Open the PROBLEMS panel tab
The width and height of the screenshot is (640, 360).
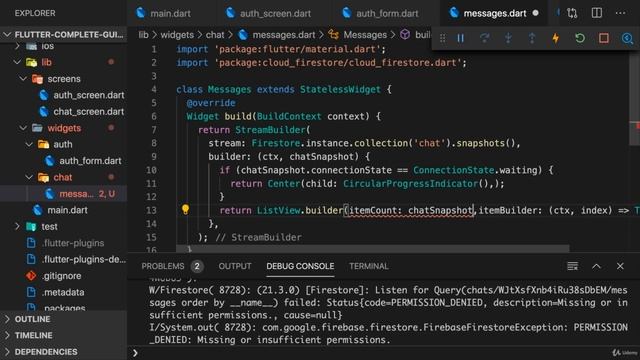tap(163, 266)
